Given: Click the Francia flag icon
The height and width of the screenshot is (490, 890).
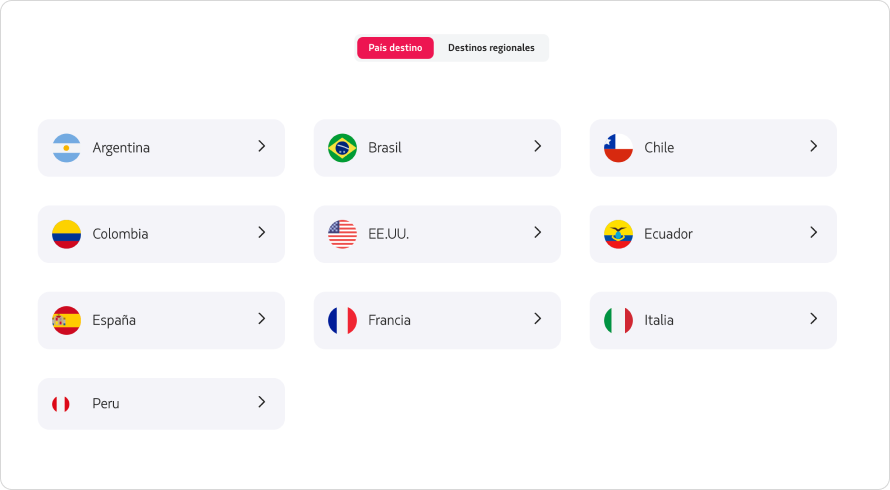Looking at the screenshot, I should (x=342, y=320).
